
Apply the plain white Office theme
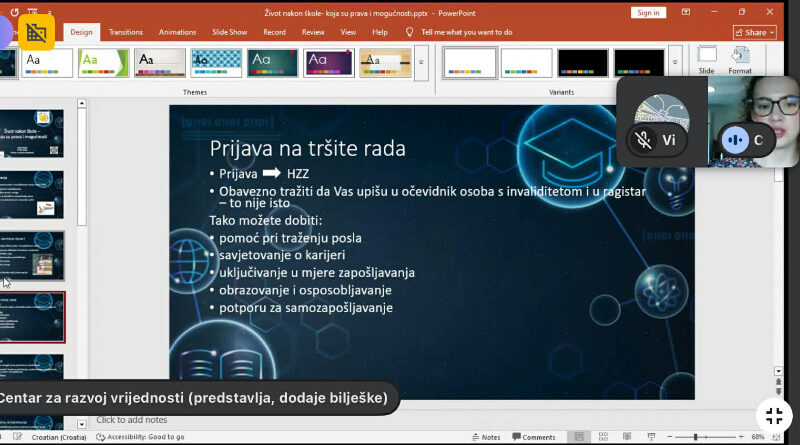pyautogui.click(x=47, y=63)
